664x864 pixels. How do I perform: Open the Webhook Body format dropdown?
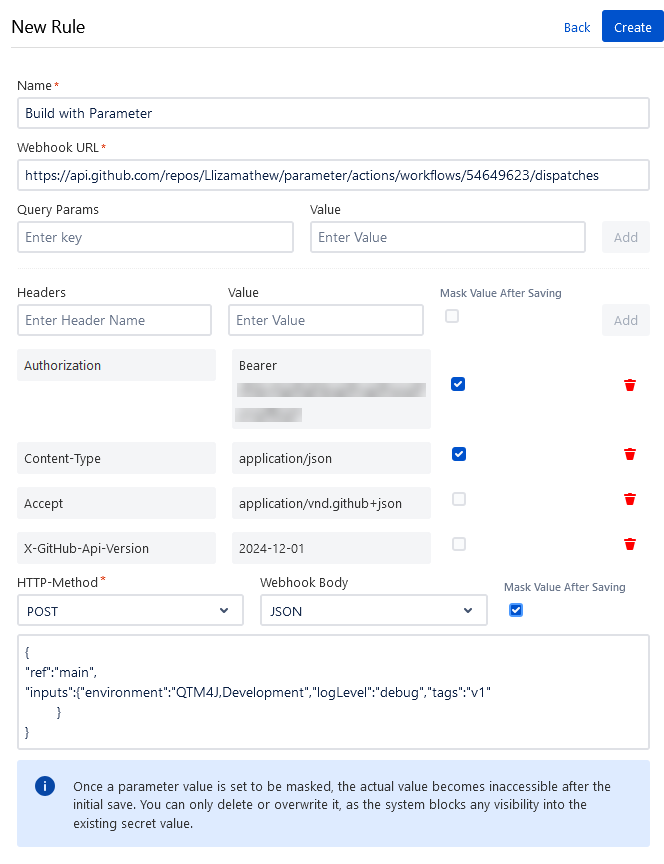click(x=373, y=610)
